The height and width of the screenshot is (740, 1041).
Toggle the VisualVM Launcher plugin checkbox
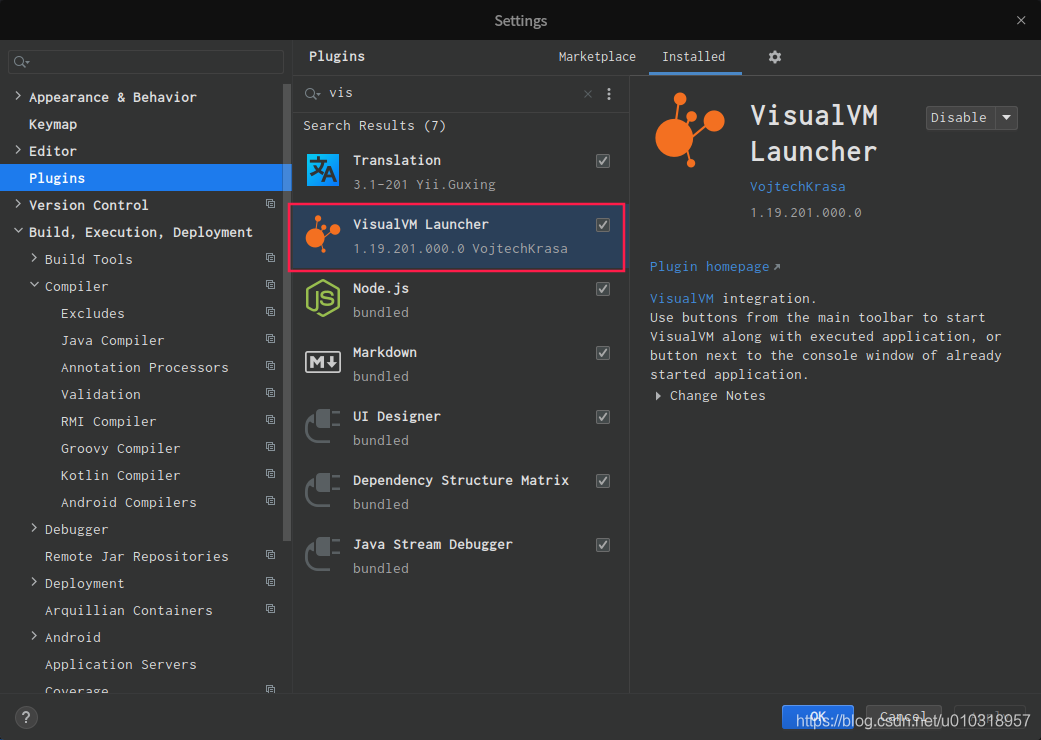[603, 225]
